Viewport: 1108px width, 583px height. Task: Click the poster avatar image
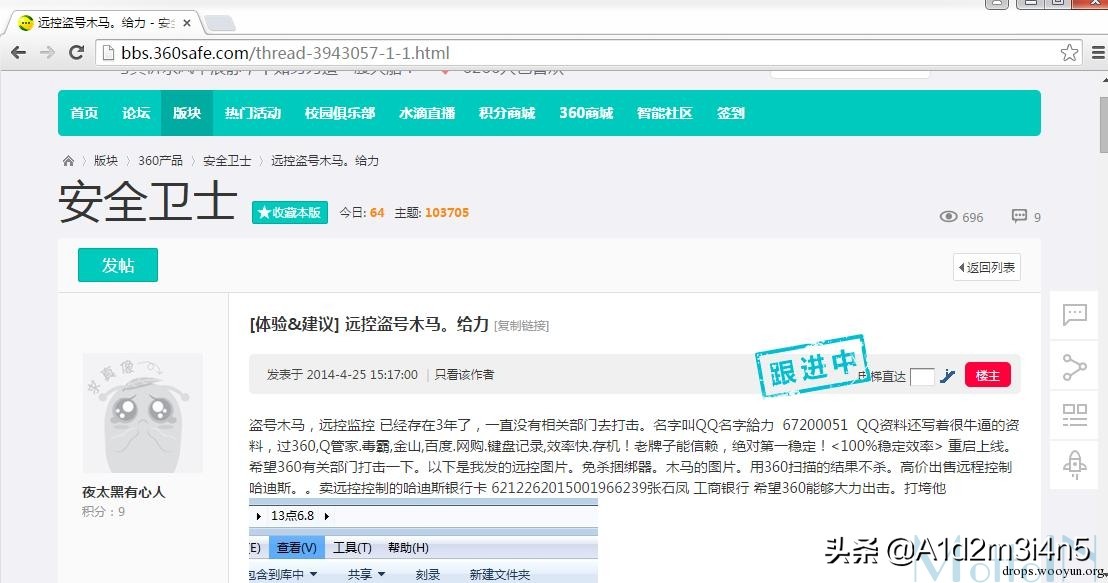pos(143,413)
